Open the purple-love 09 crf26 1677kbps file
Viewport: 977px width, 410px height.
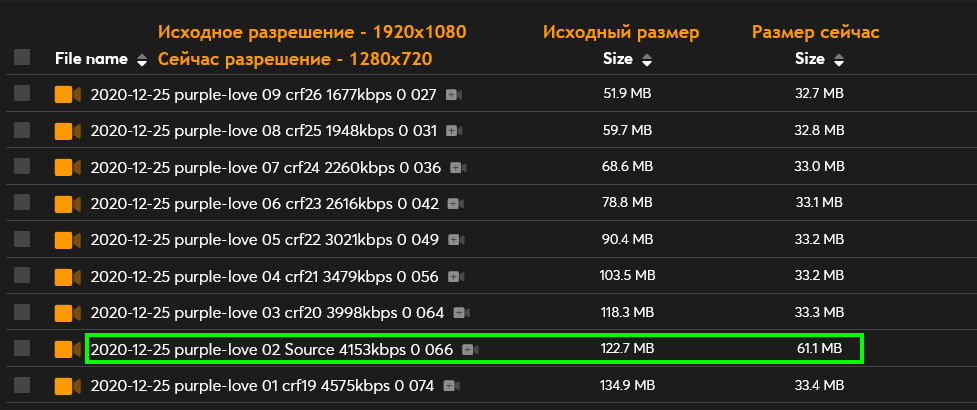click(264, 95)
